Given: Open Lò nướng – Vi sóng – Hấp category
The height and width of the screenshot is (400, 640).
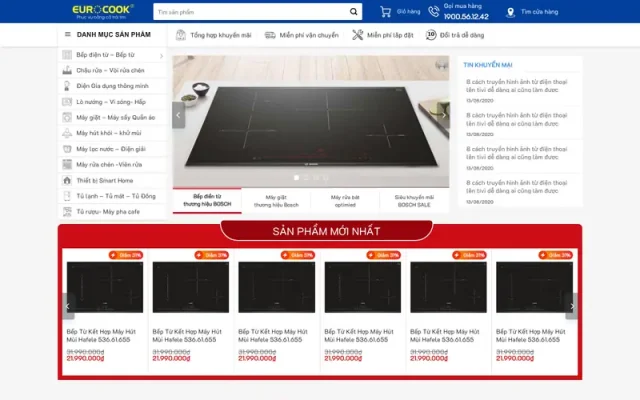Looking at the screenshot, I should point(111,102).
